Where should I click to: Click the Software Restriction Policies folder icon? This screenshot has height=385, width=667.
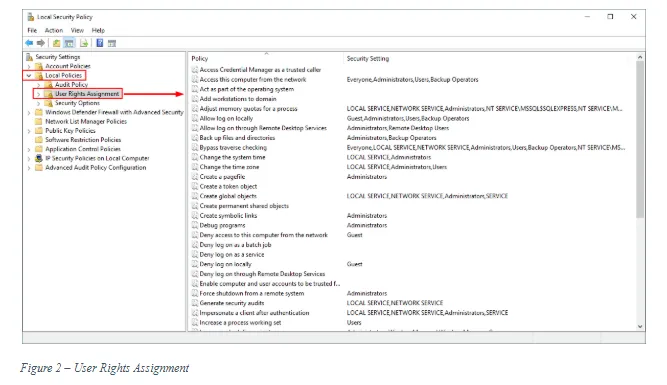tap(39, 140)
